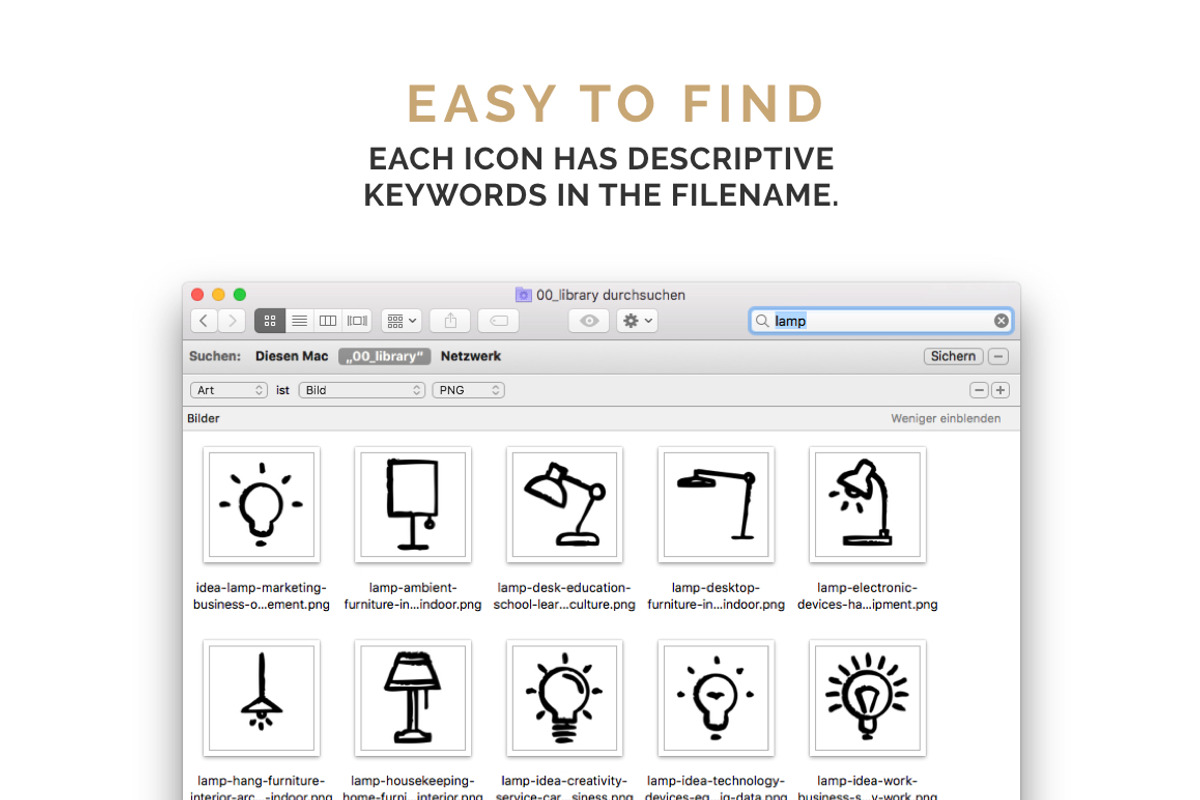This screenshot has width=1200, height=800.
Task: Select the lamp-idea-creativity bulb thumbnail
Action: coord(565,698)
